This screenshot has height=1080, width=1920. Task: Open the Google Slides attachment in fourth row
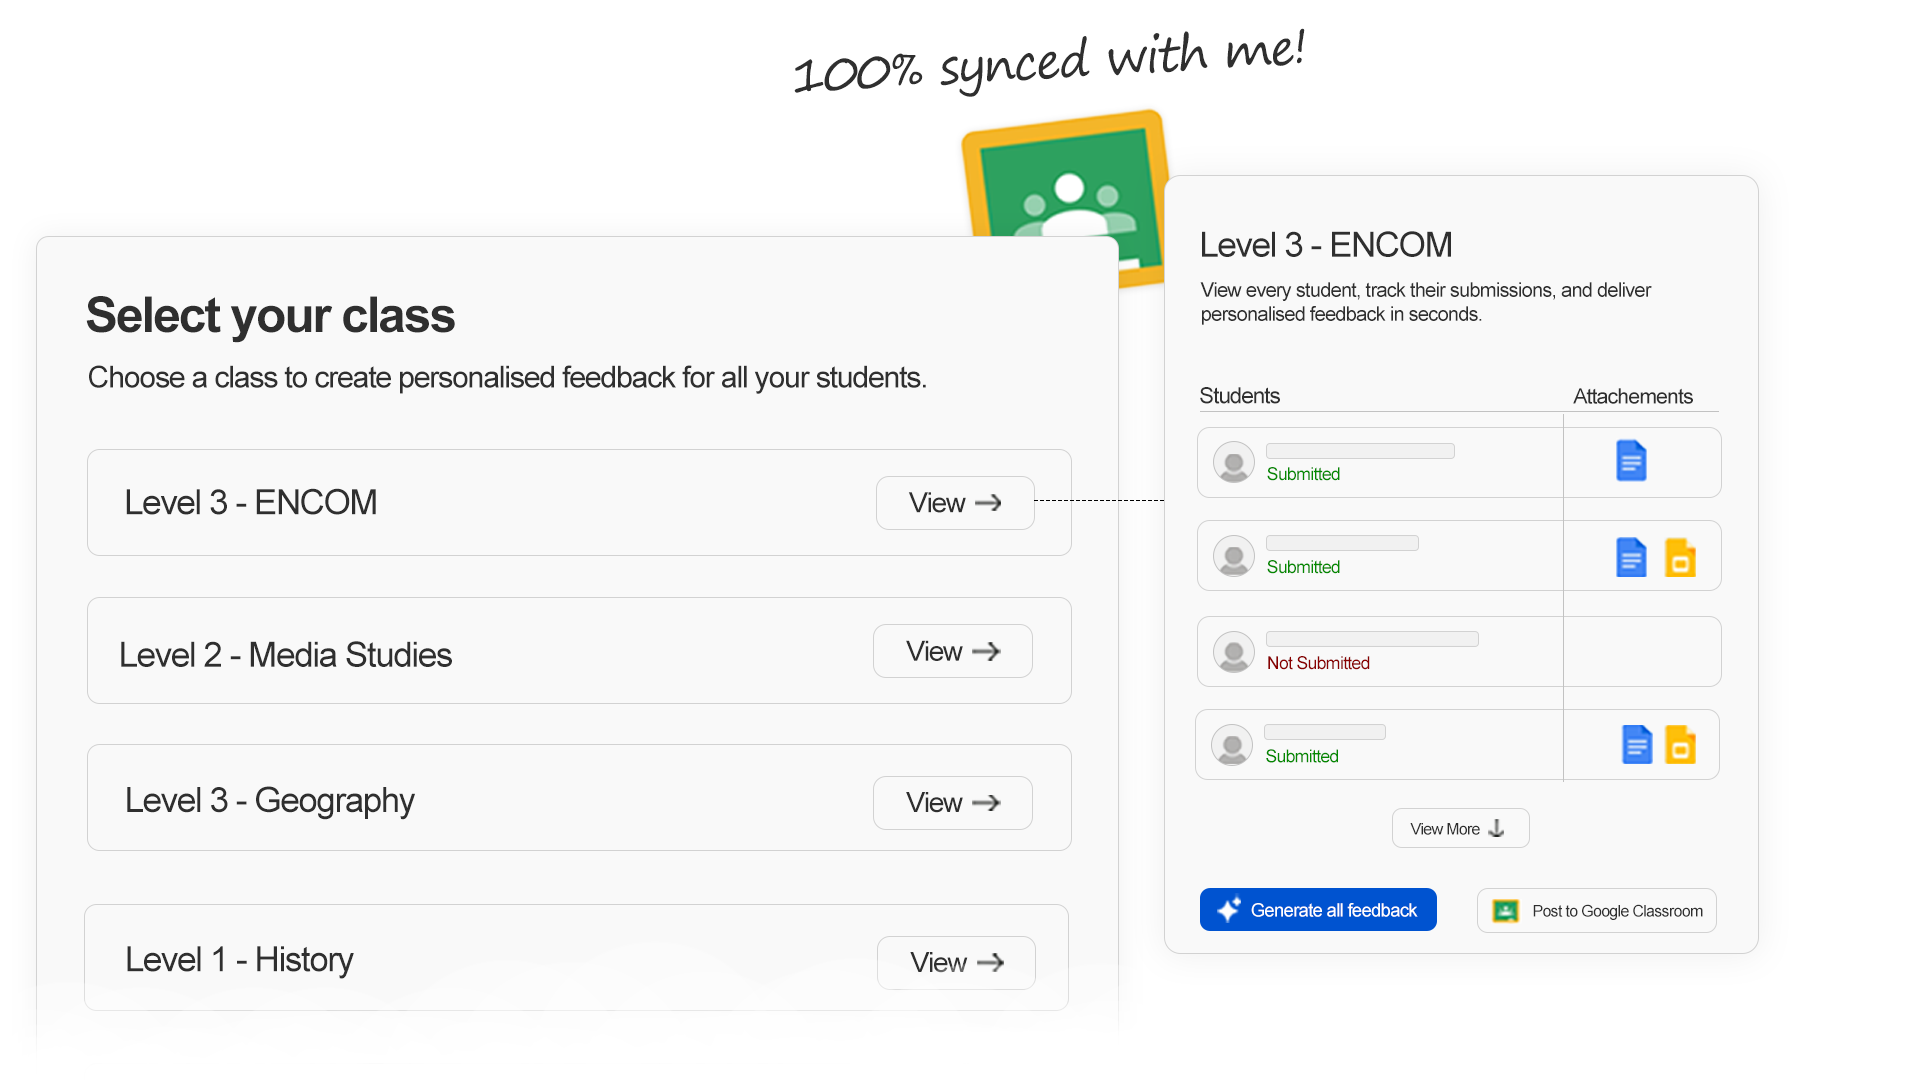1680,744
